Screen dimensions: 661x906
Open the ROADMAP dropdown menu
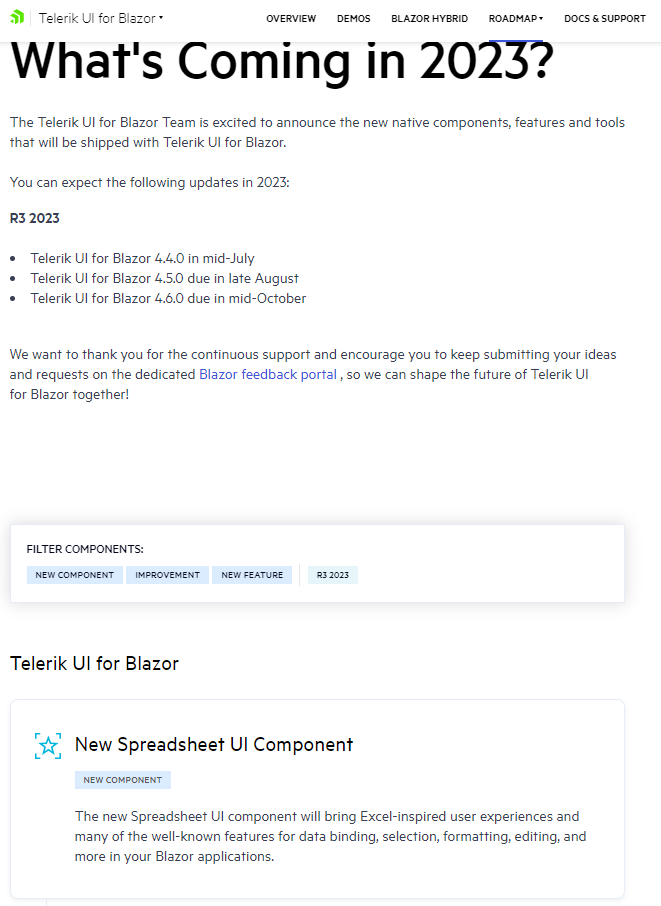pos(515,19)
